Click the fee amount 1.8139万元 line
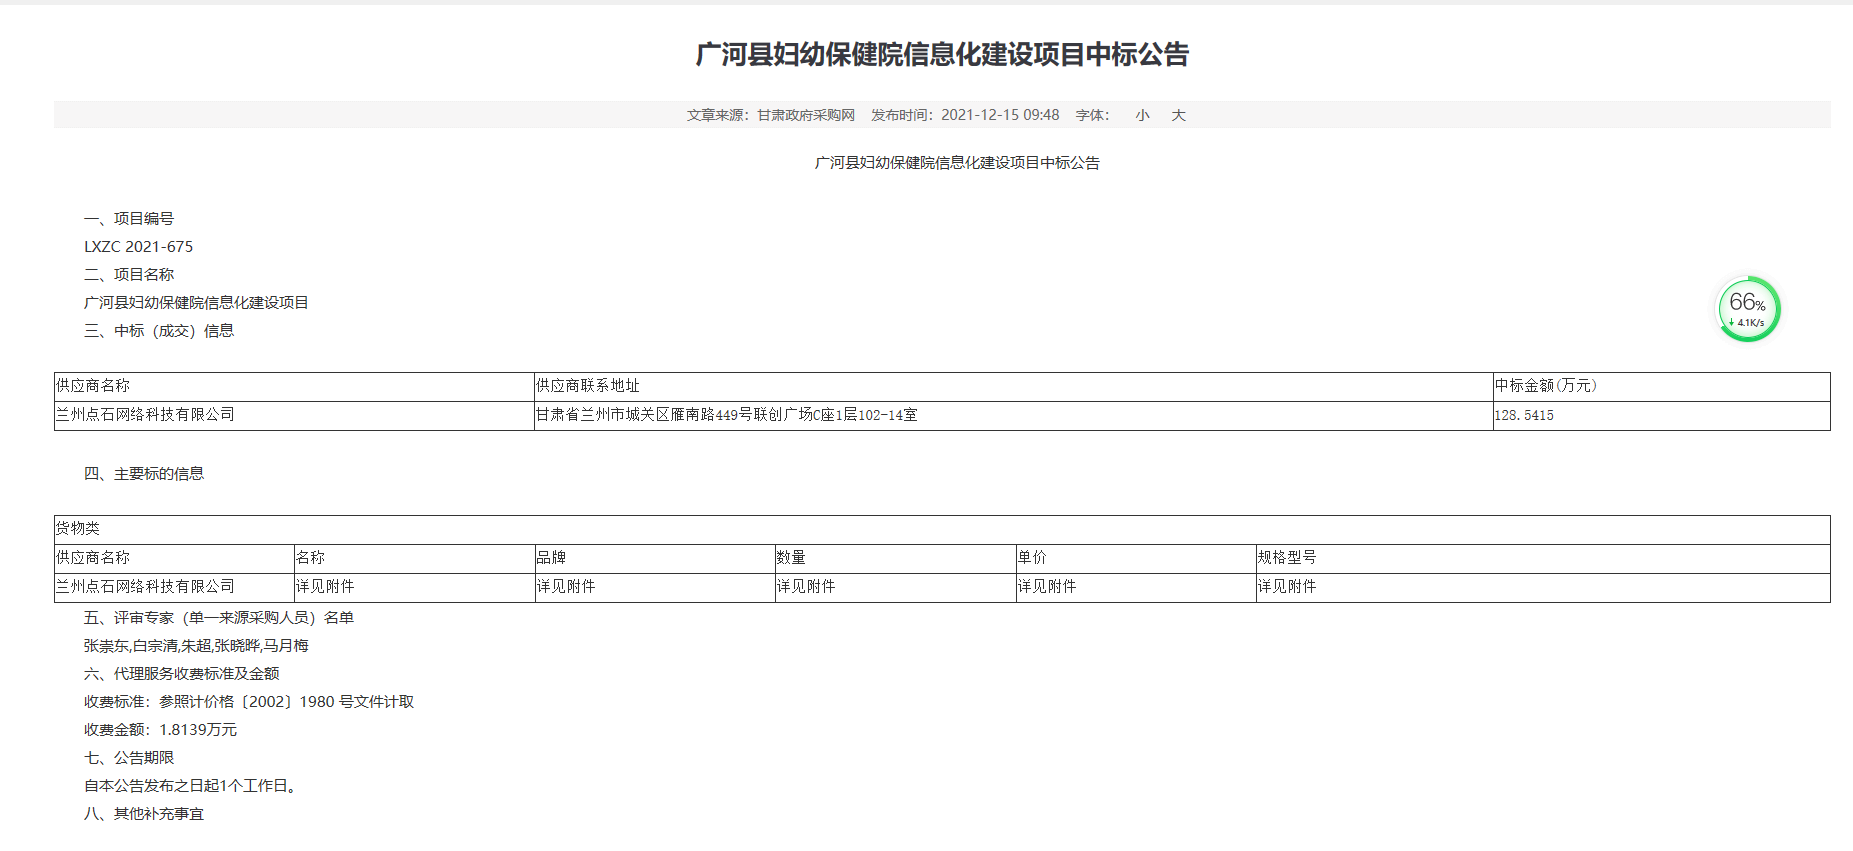Screen dimensions: 1853x851 [160, 730]
